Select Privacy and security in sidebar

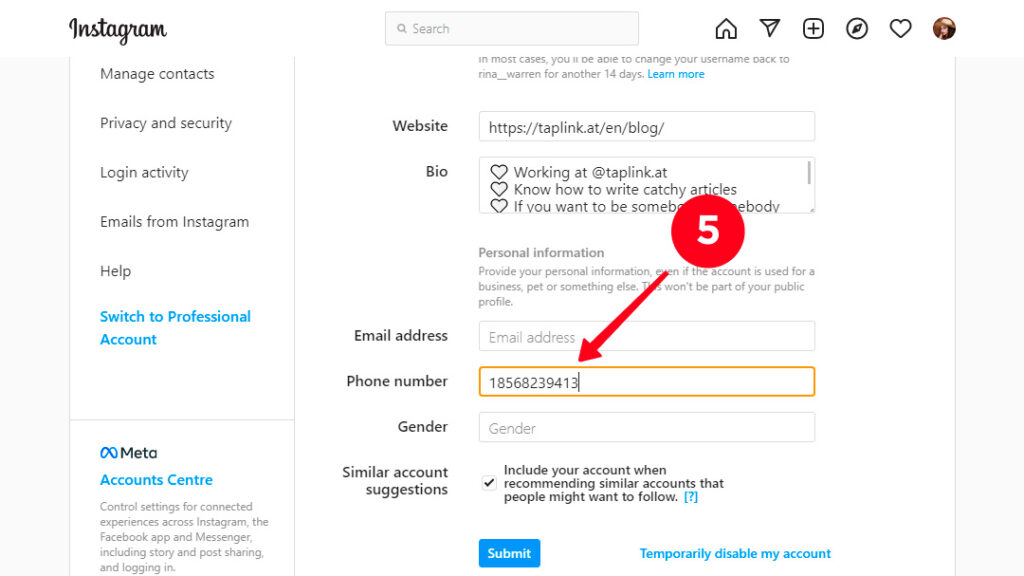[x=164, y=123]
